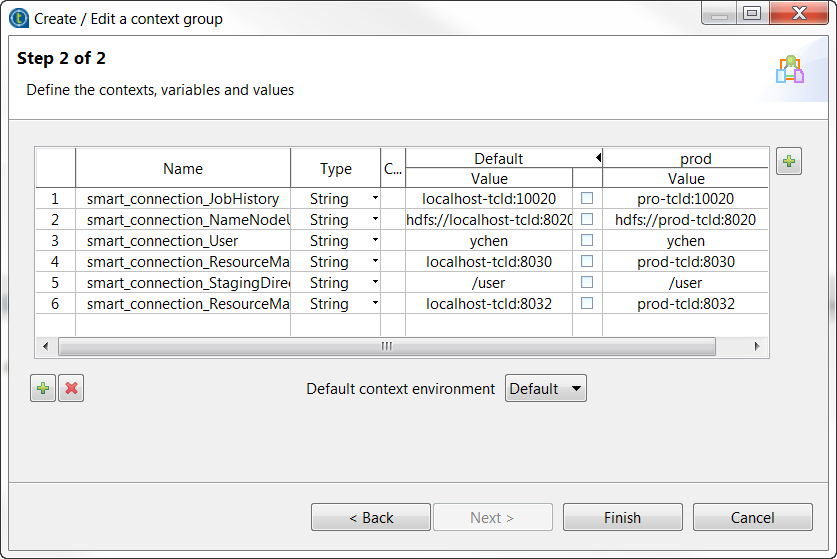Toggle checkbox for smart_connection_JobHistory row
The image size is (837, 559).
click(587, 199)
